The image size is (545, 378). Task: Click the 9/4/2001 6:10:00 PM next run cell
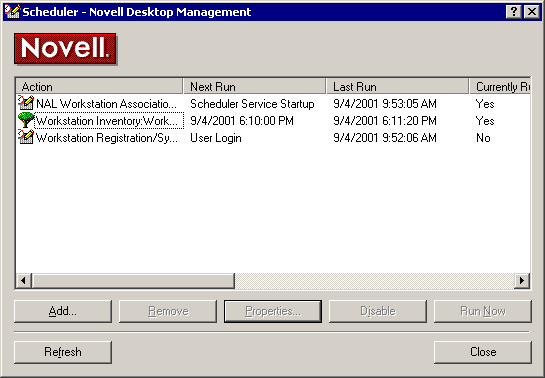point(242,121)
